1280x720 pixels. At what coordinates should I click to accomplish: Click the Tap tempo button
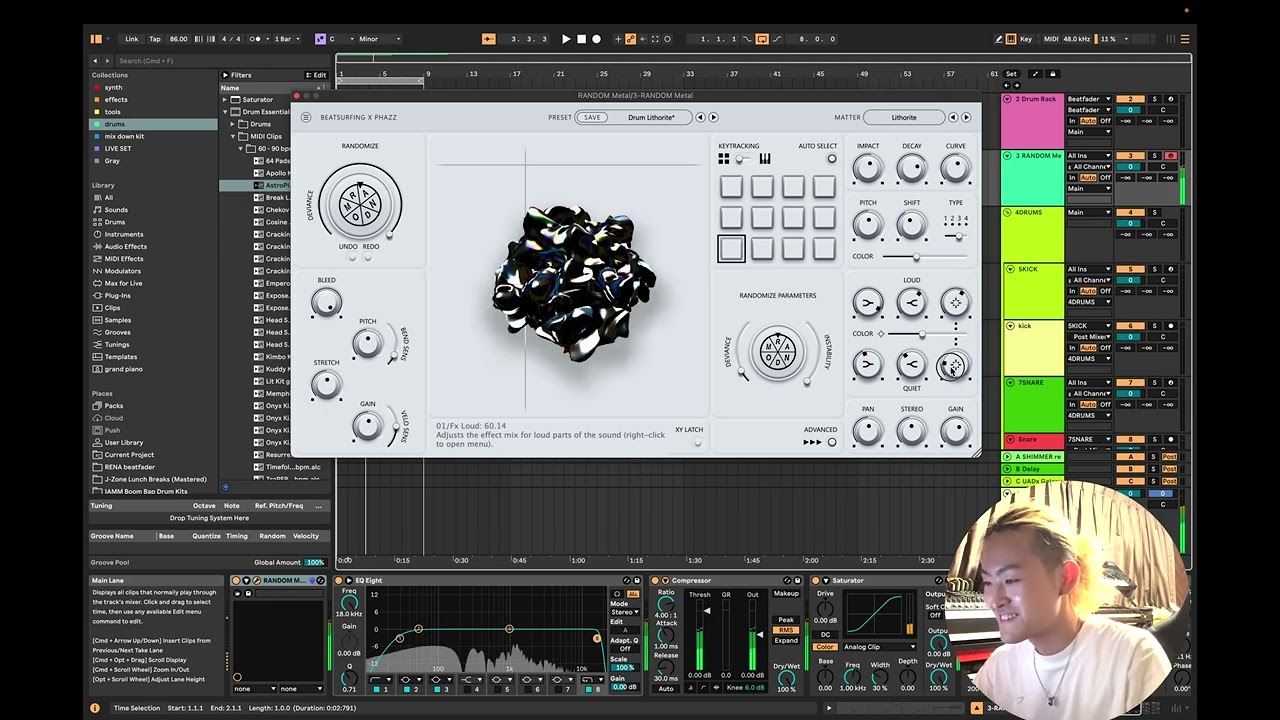click(155, 39)
